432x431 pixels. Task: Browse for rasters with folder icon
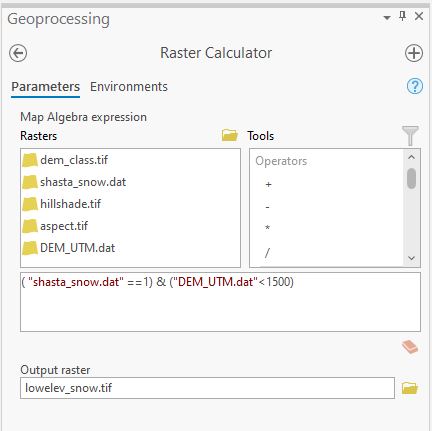230,135
